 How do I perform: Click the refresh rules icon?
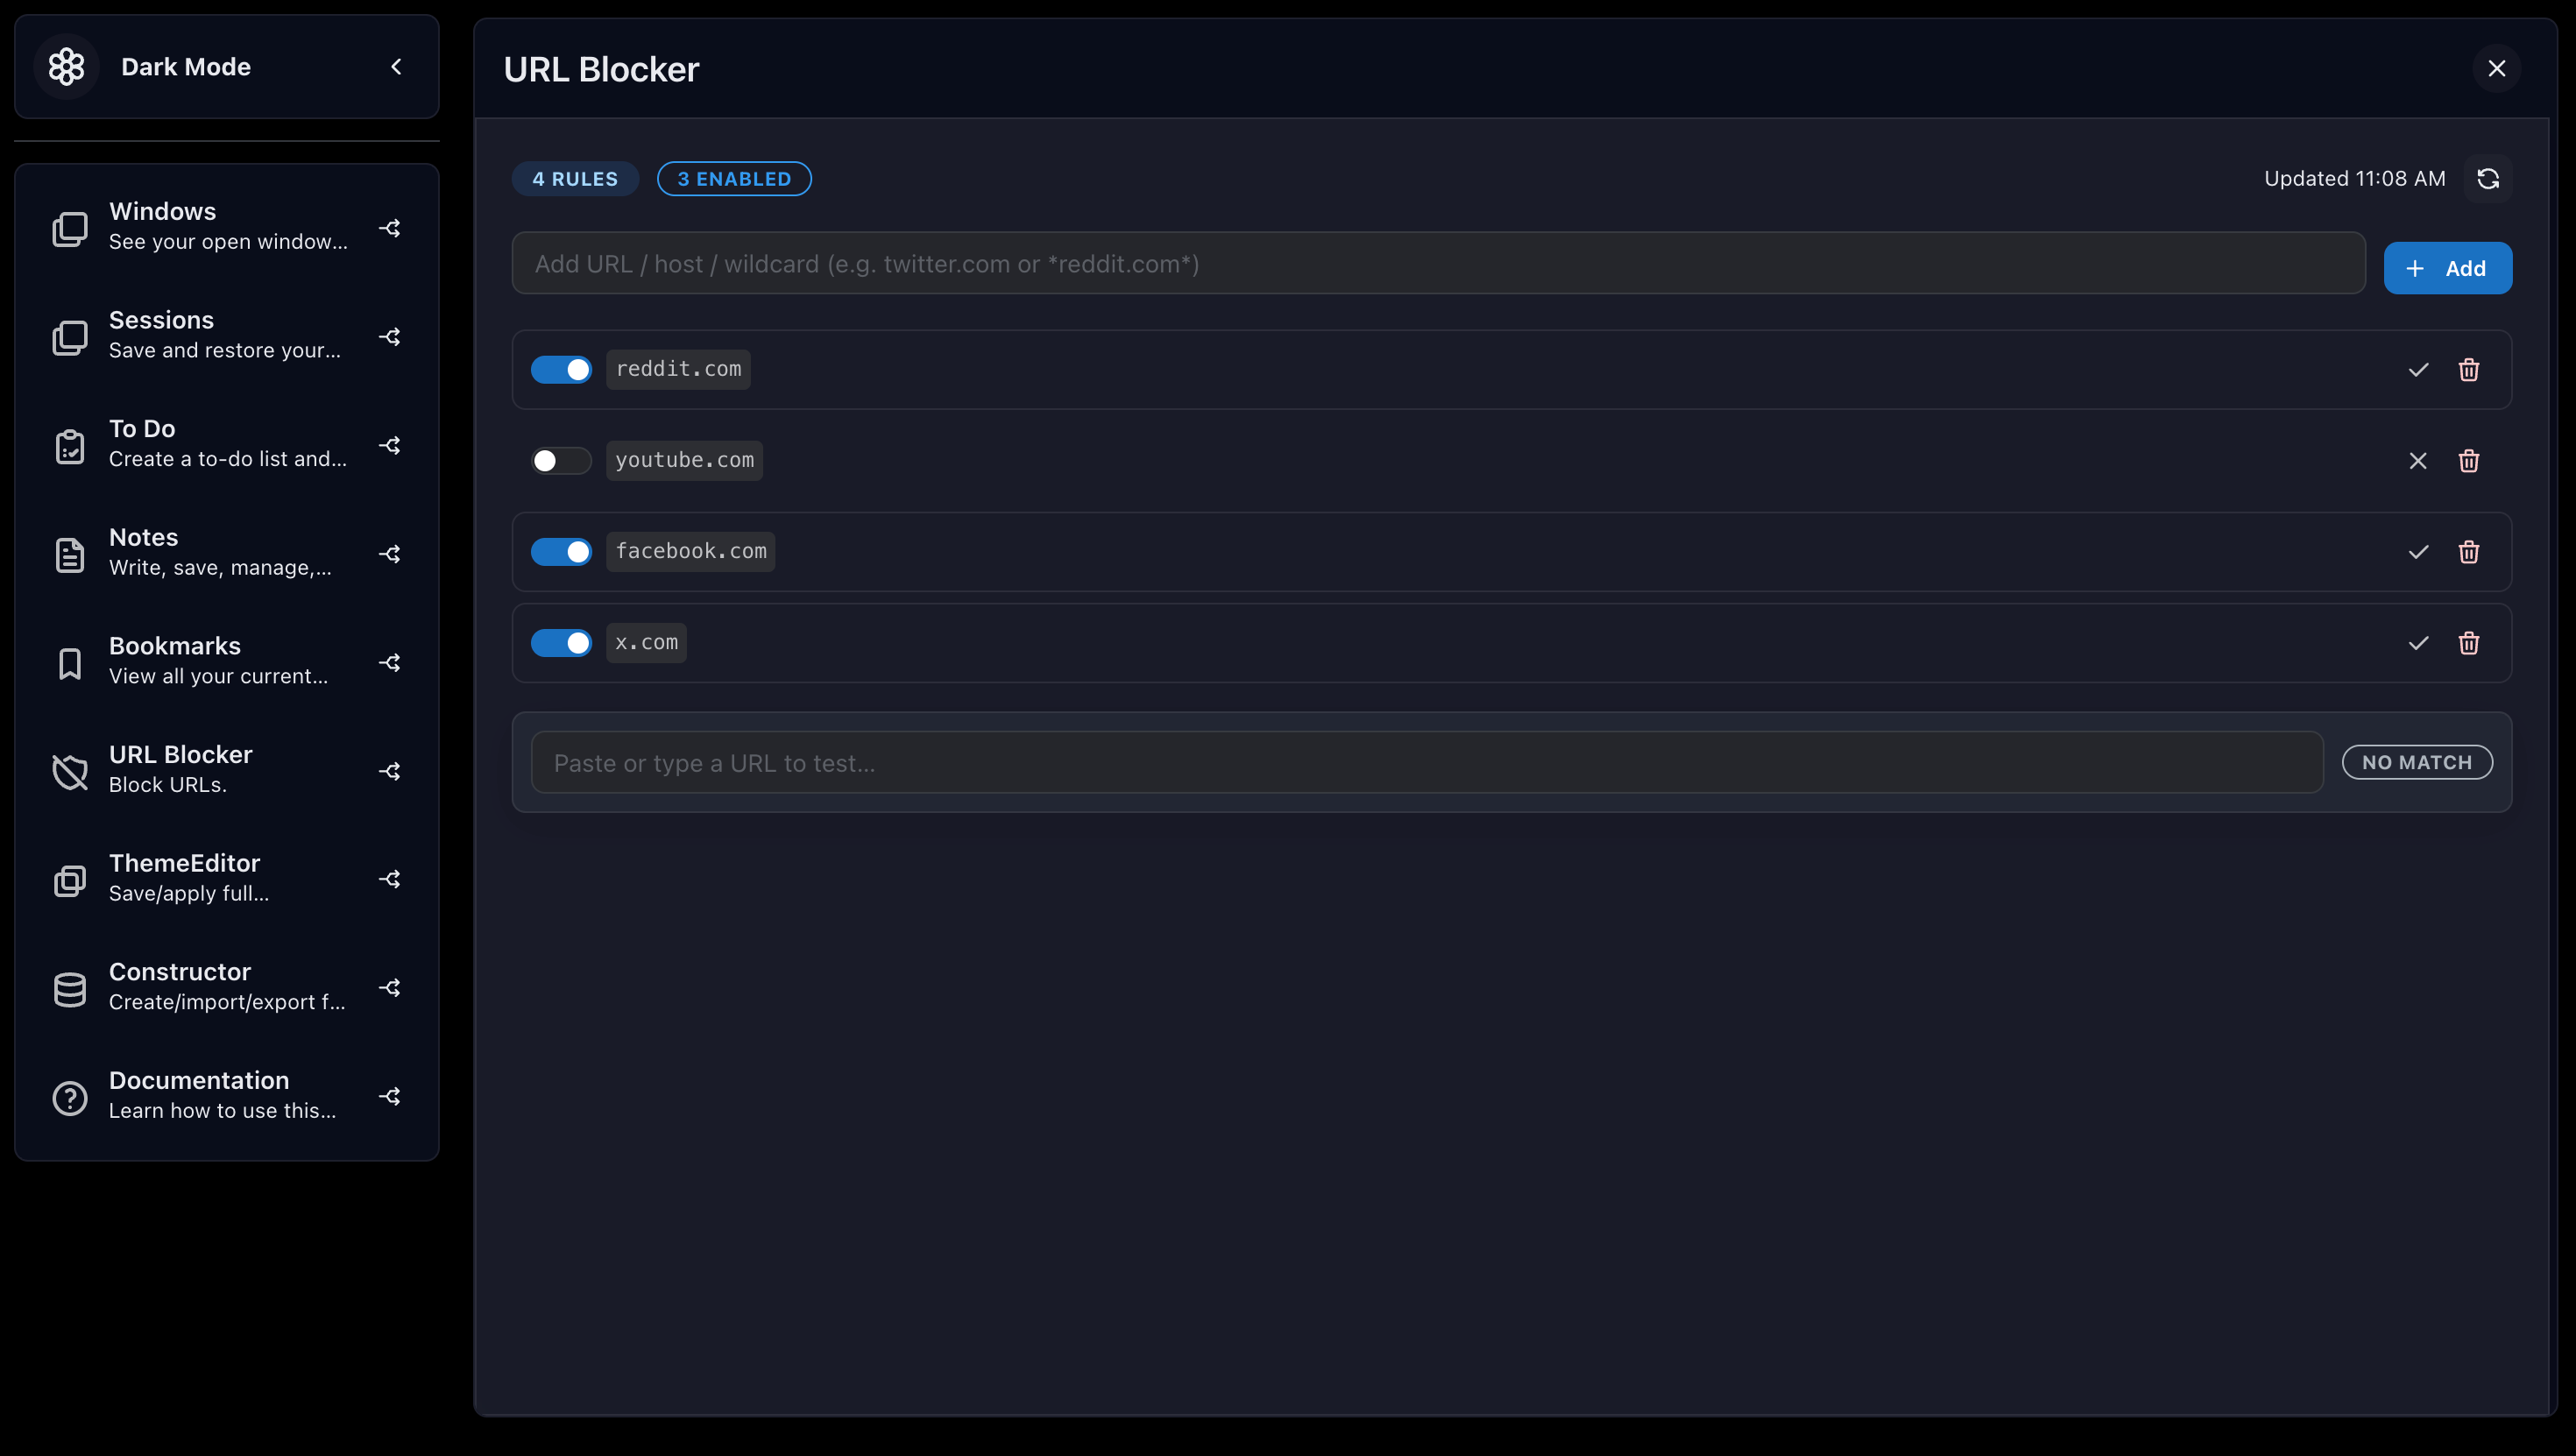2488,179
